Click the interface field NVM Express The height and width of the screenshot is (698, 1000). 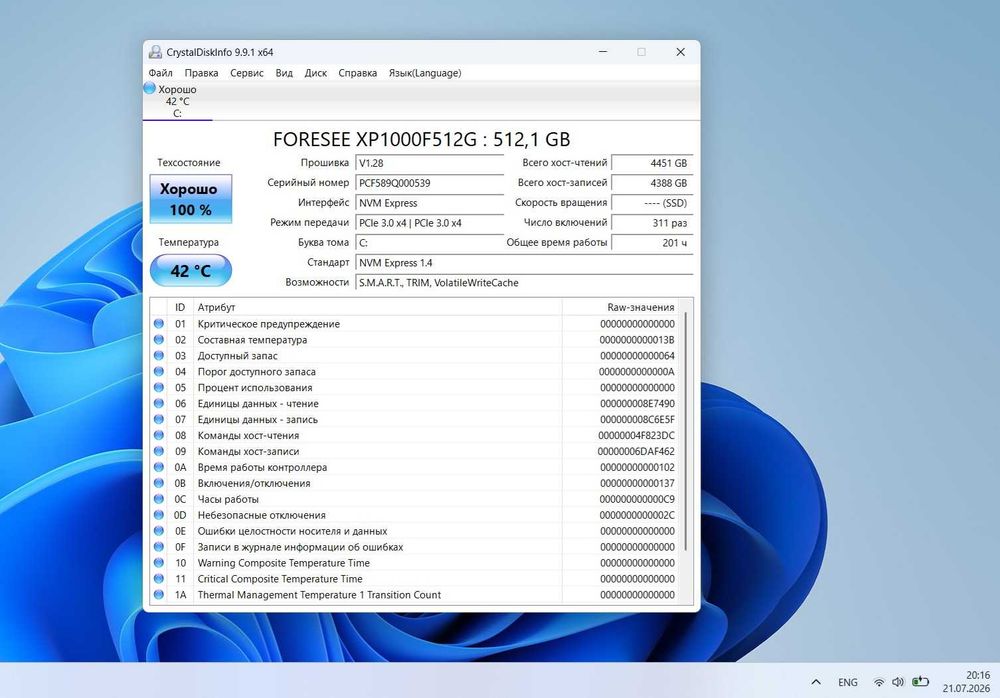pyautogui.click(x=429, y=203)
